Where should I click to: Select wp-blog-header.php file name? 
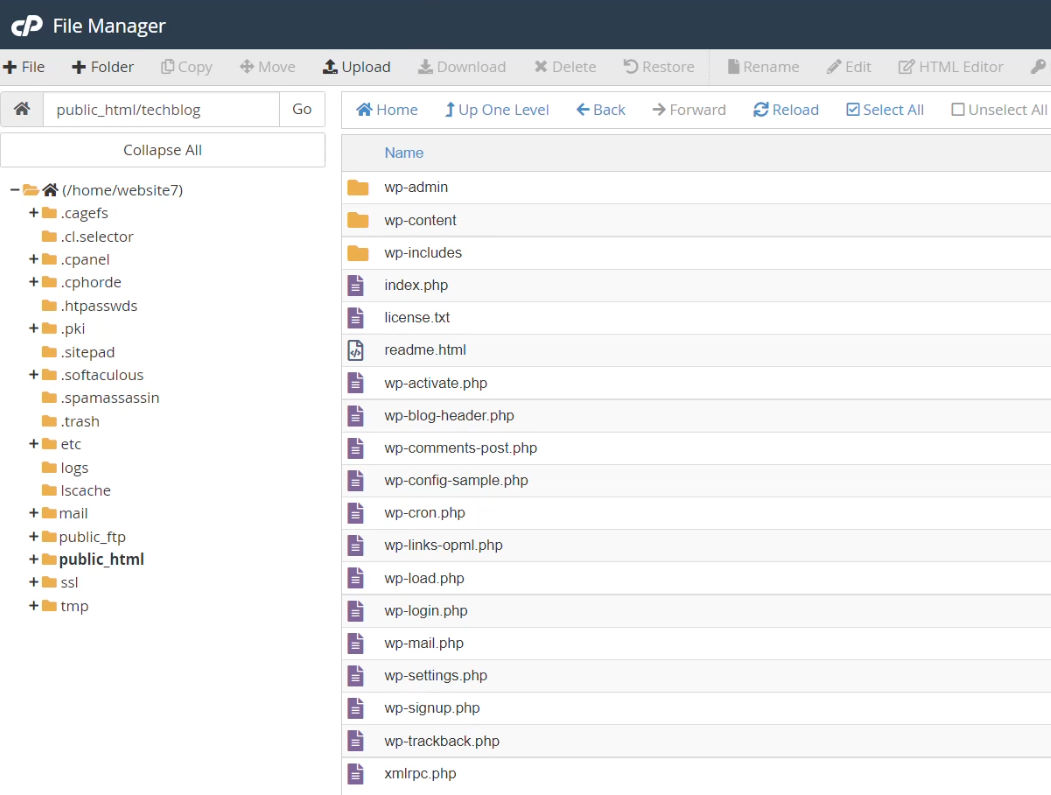(449, 416)
